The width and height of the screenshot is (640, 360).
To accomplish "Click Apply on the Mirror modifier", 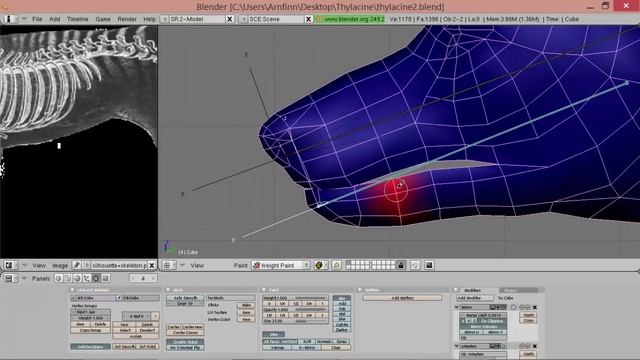I will click(x=528, y=315).
